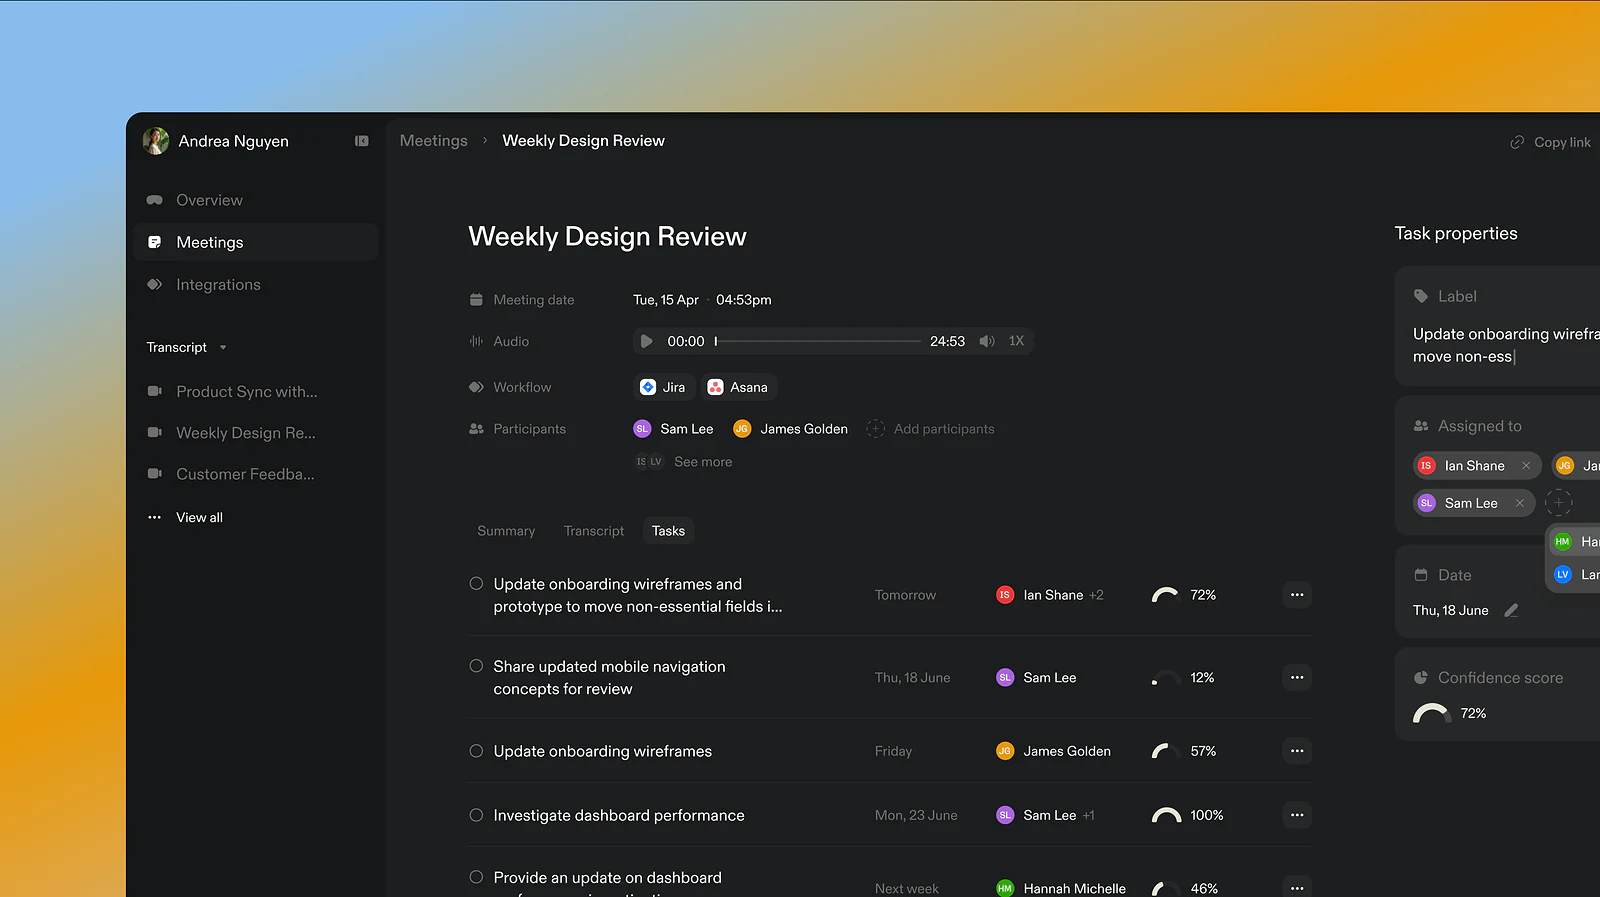Mute the audio with the speaker icon
The width and height of the screenshot is (1600, 897).
pos(987,341)
